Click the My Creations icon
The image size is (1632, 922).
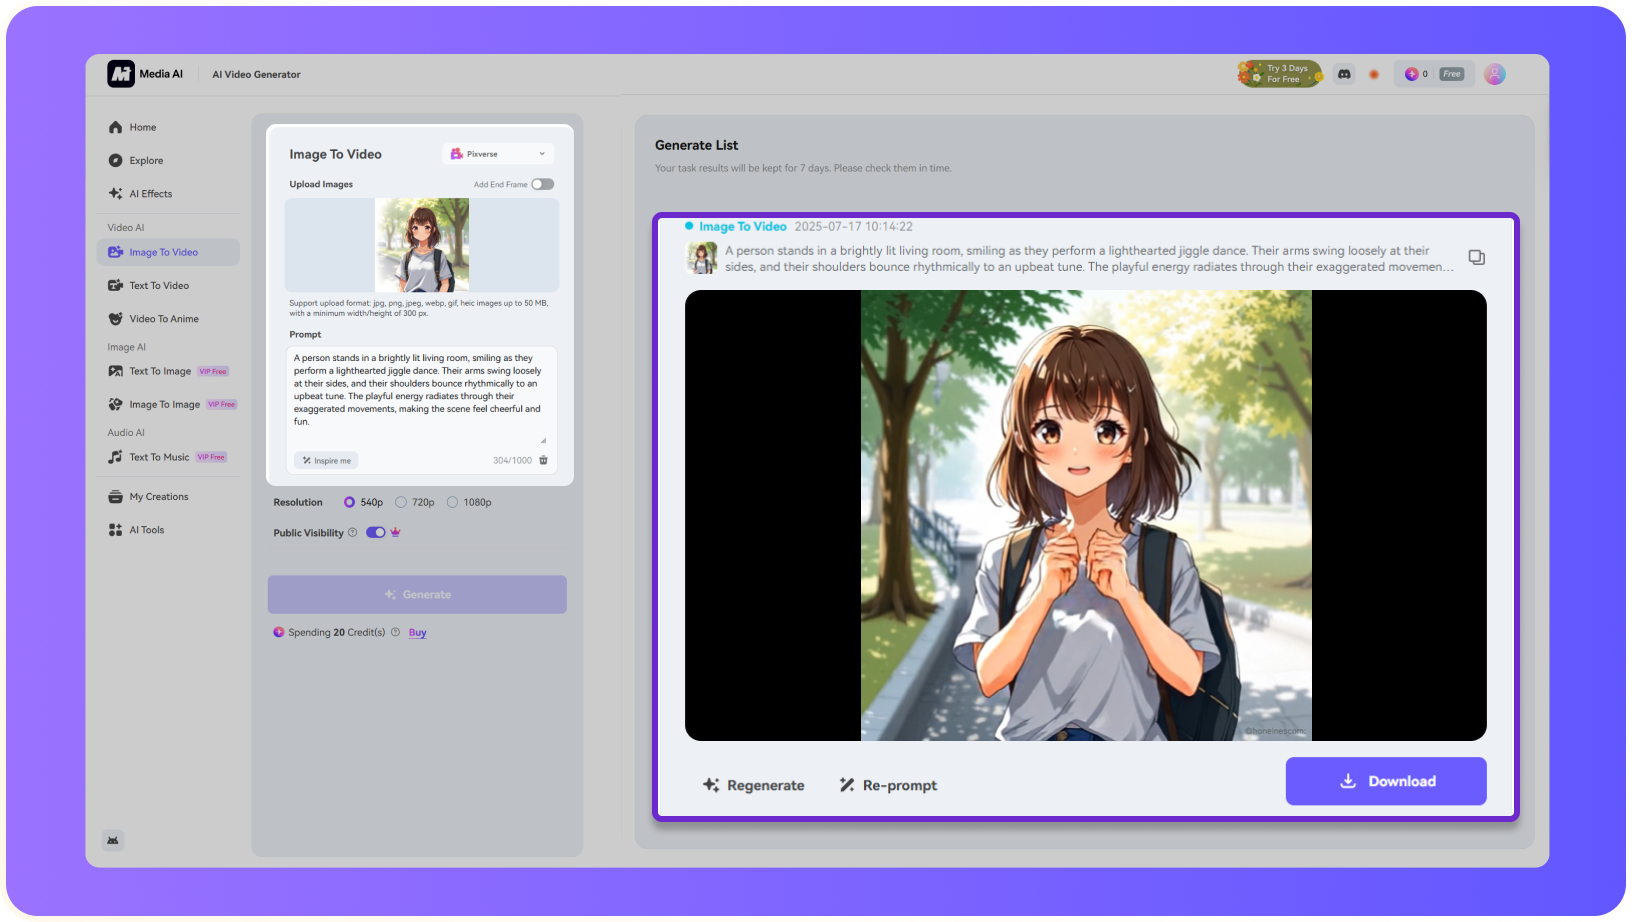coord(115,497)
